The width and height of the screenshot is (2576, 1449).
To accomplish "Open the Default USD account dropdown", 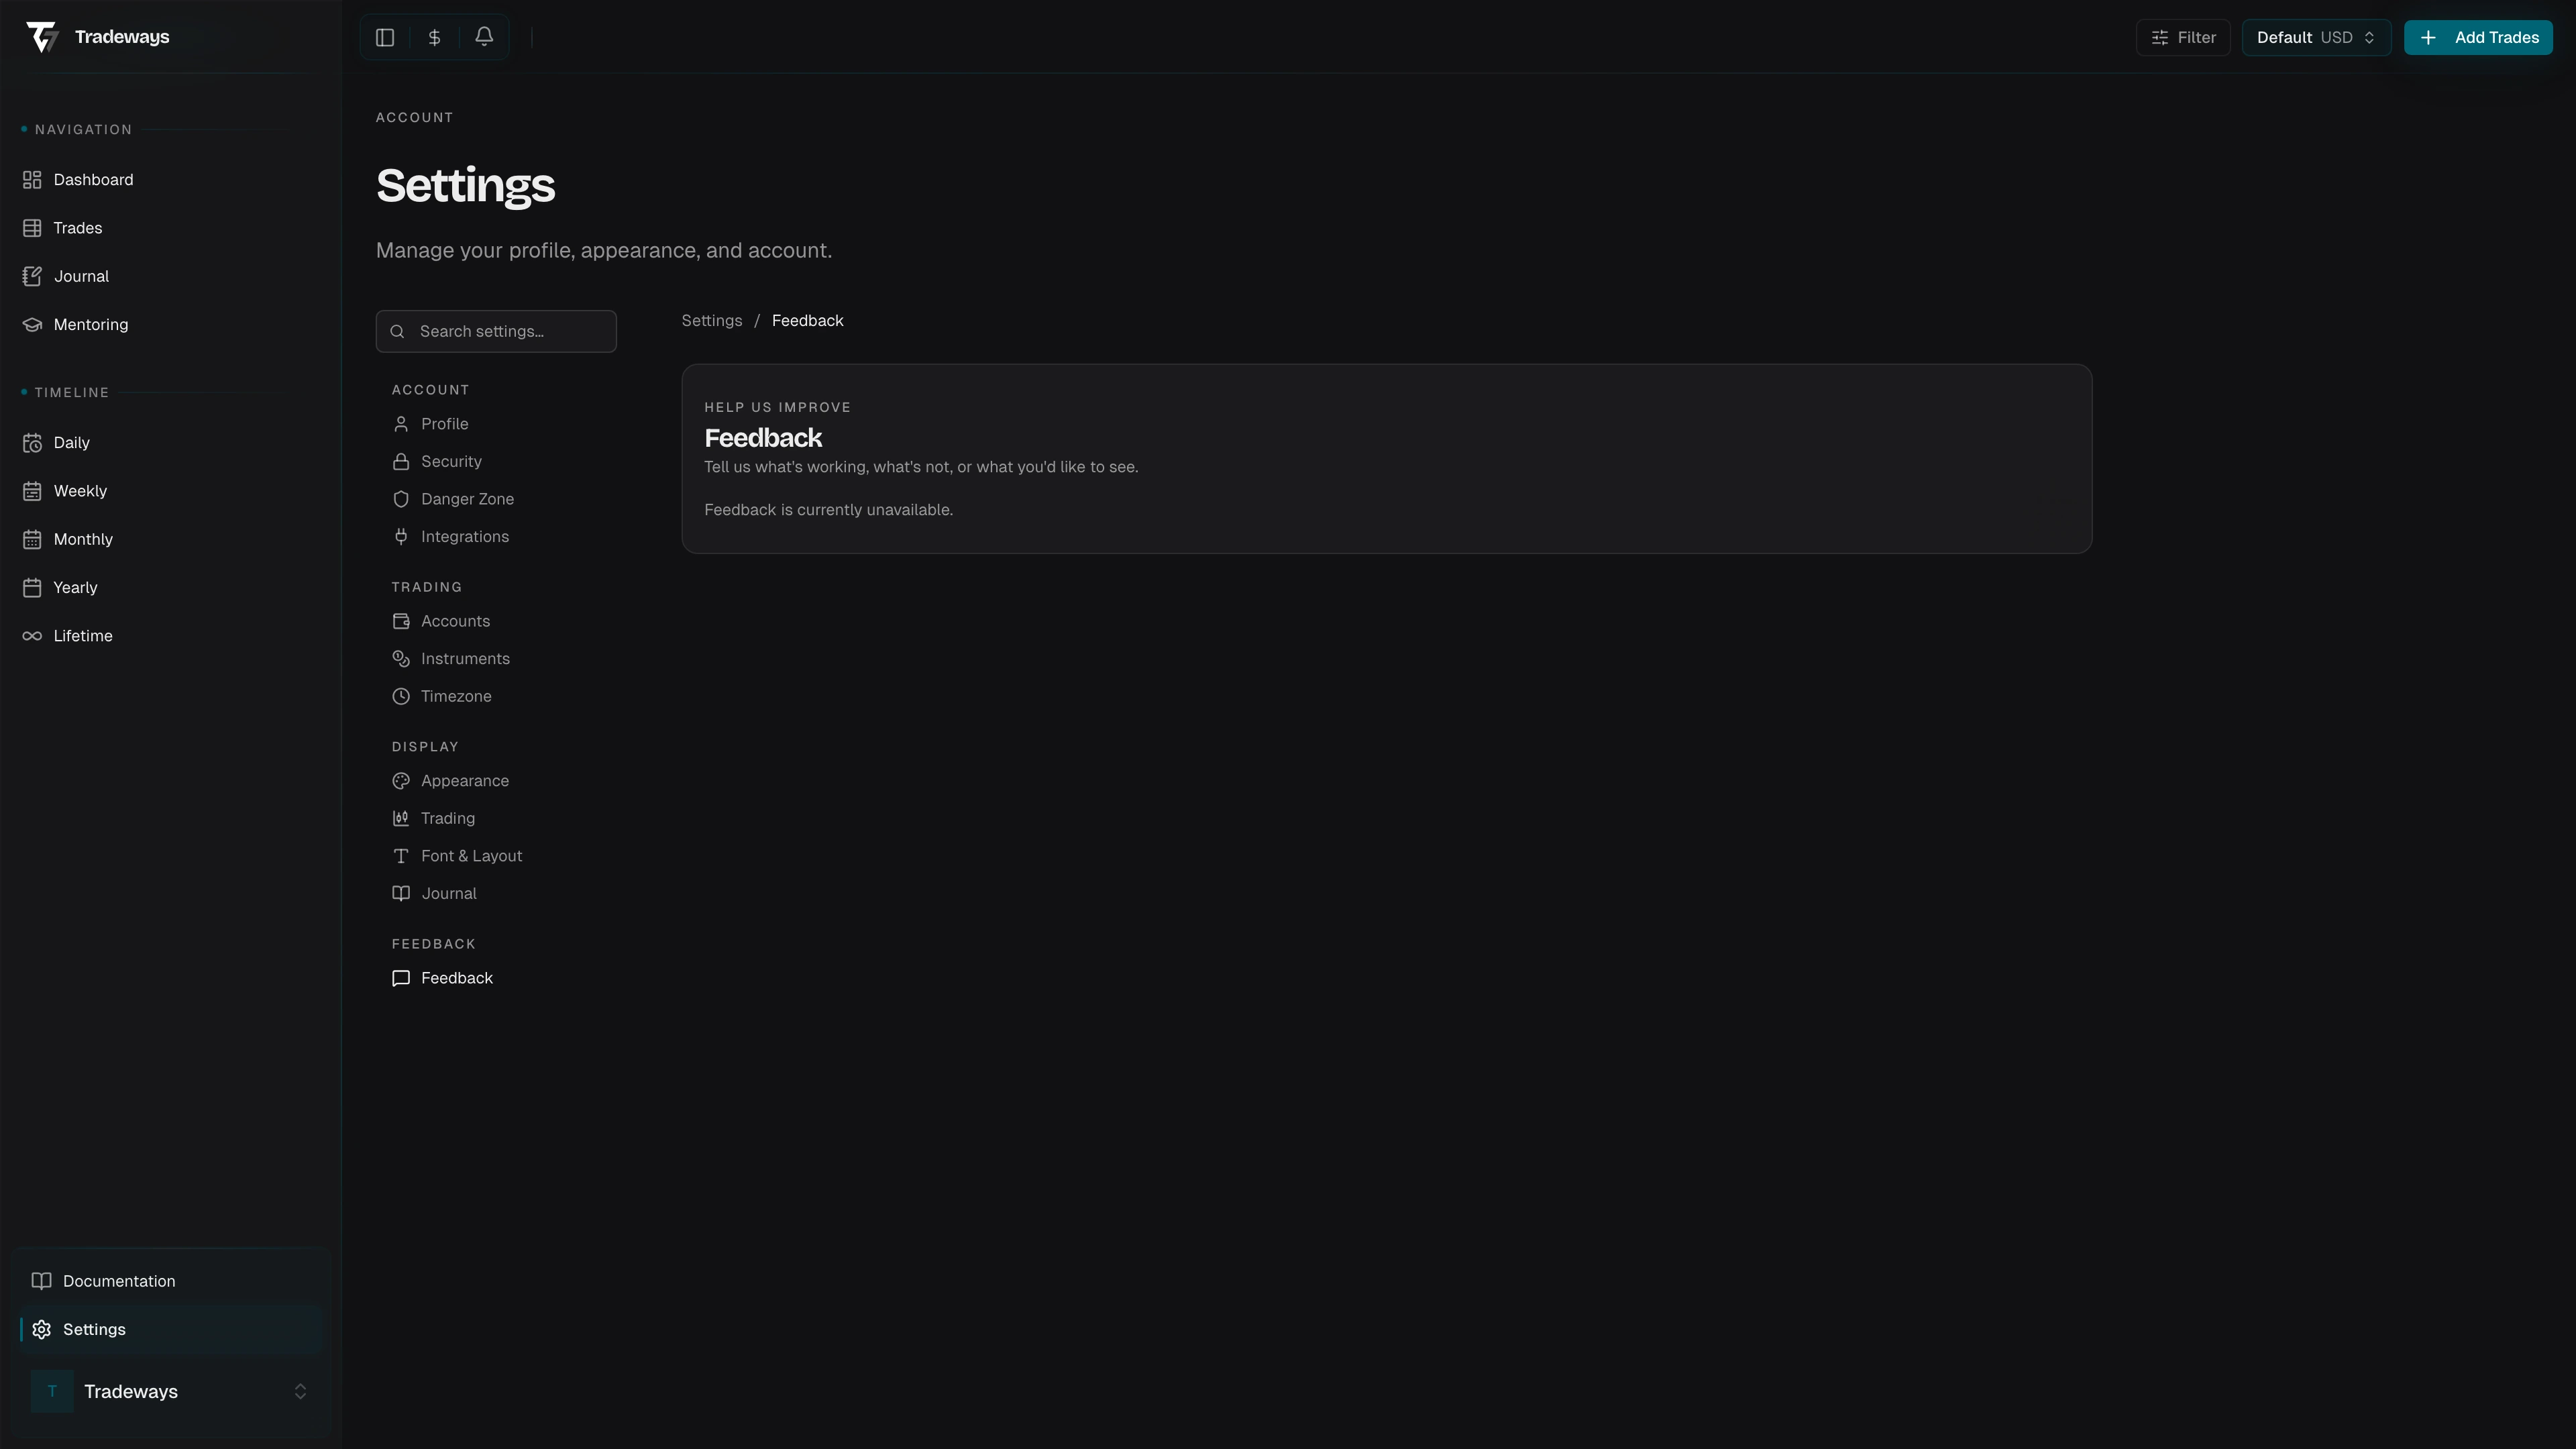I will pos(2316,37).
